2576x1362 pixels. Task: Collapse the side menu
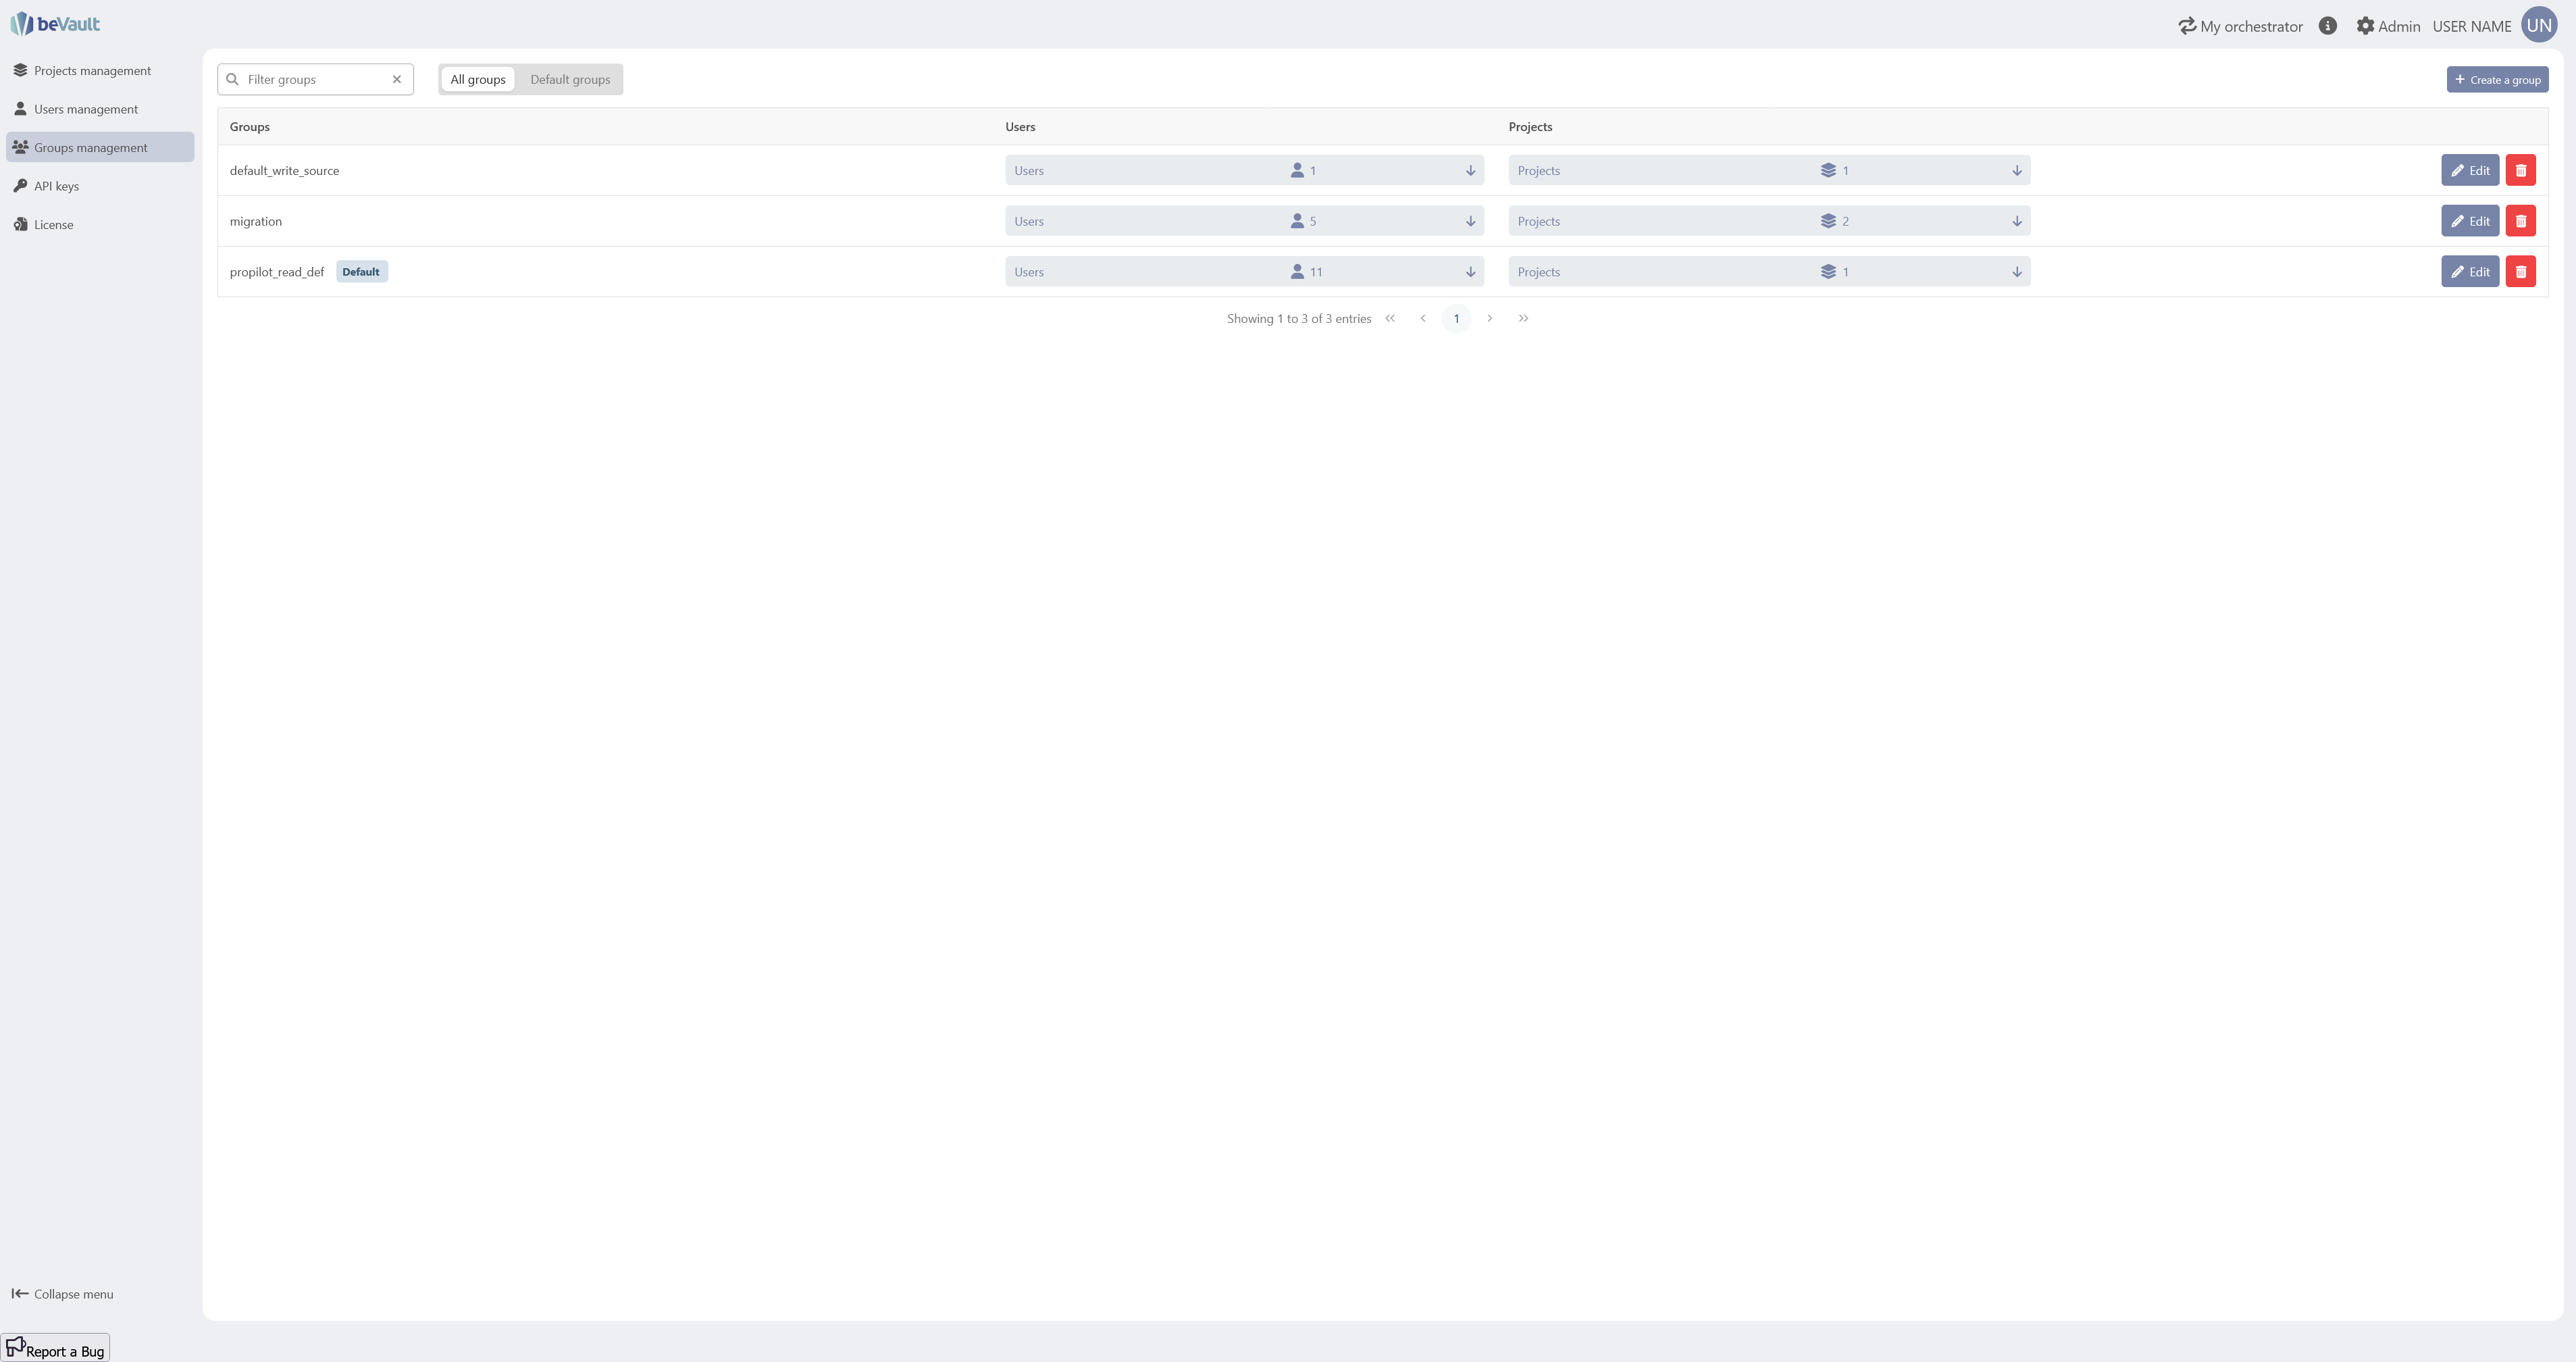click(x=62, y=1294)
